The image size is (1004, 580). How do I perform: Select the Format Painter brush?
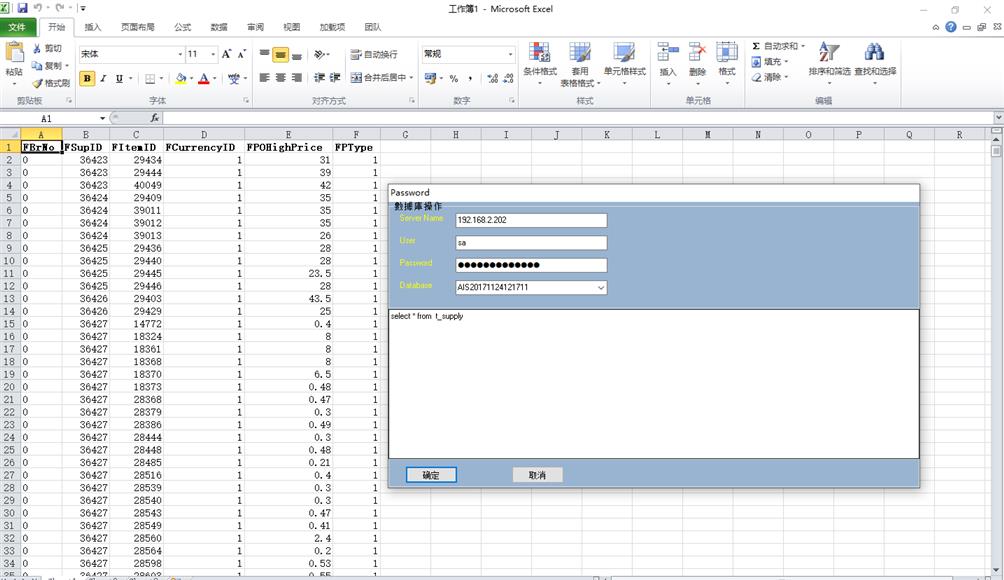[x=38, y=83]
